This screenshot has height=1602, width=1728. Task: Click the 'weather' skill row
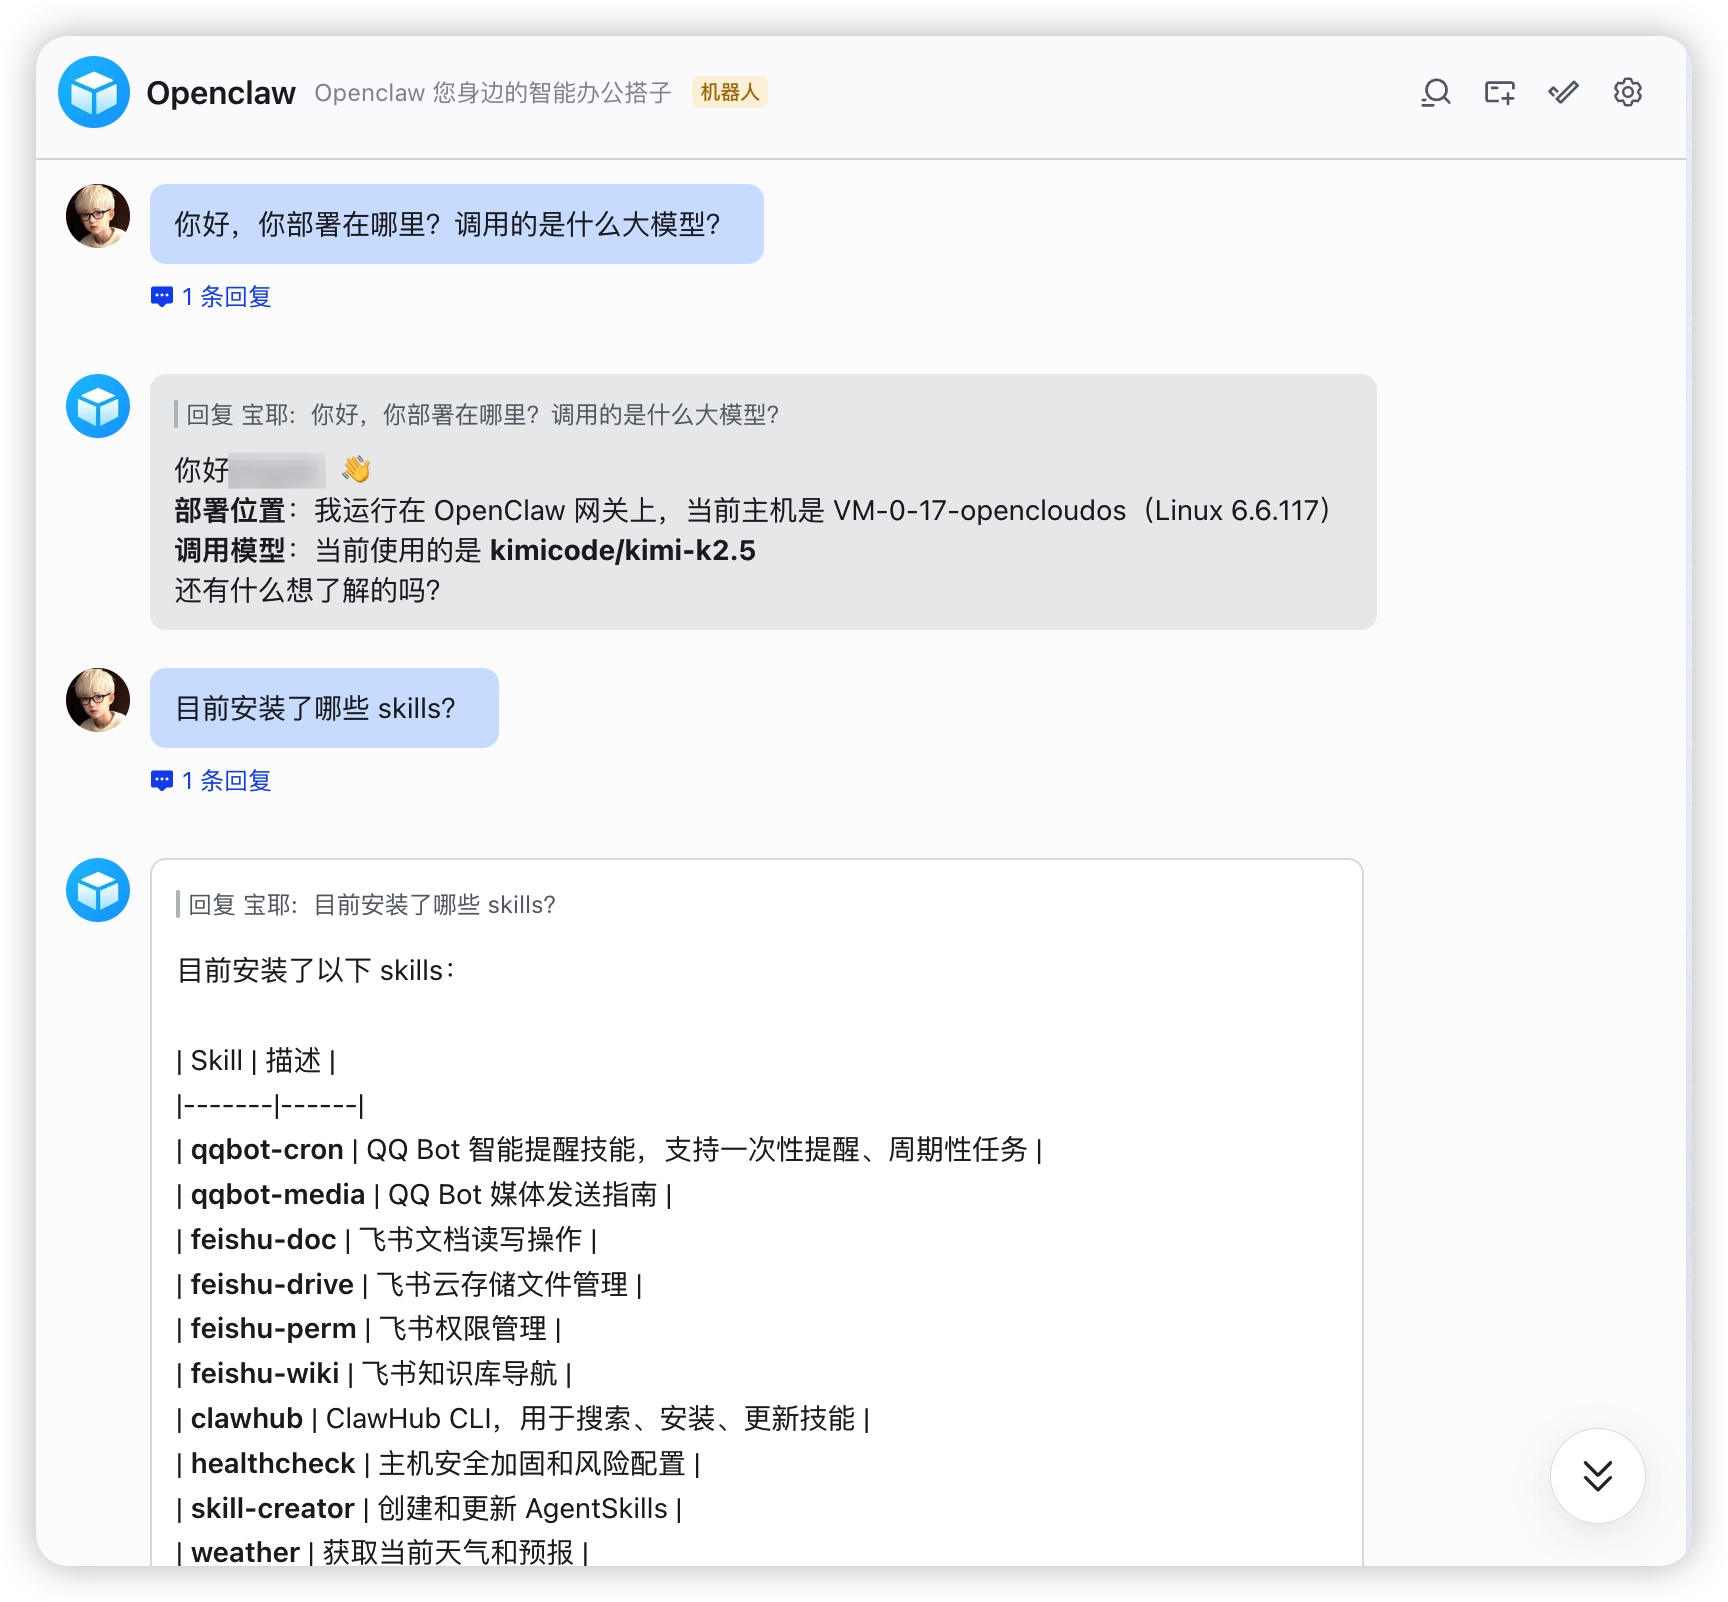point(382,1553)
